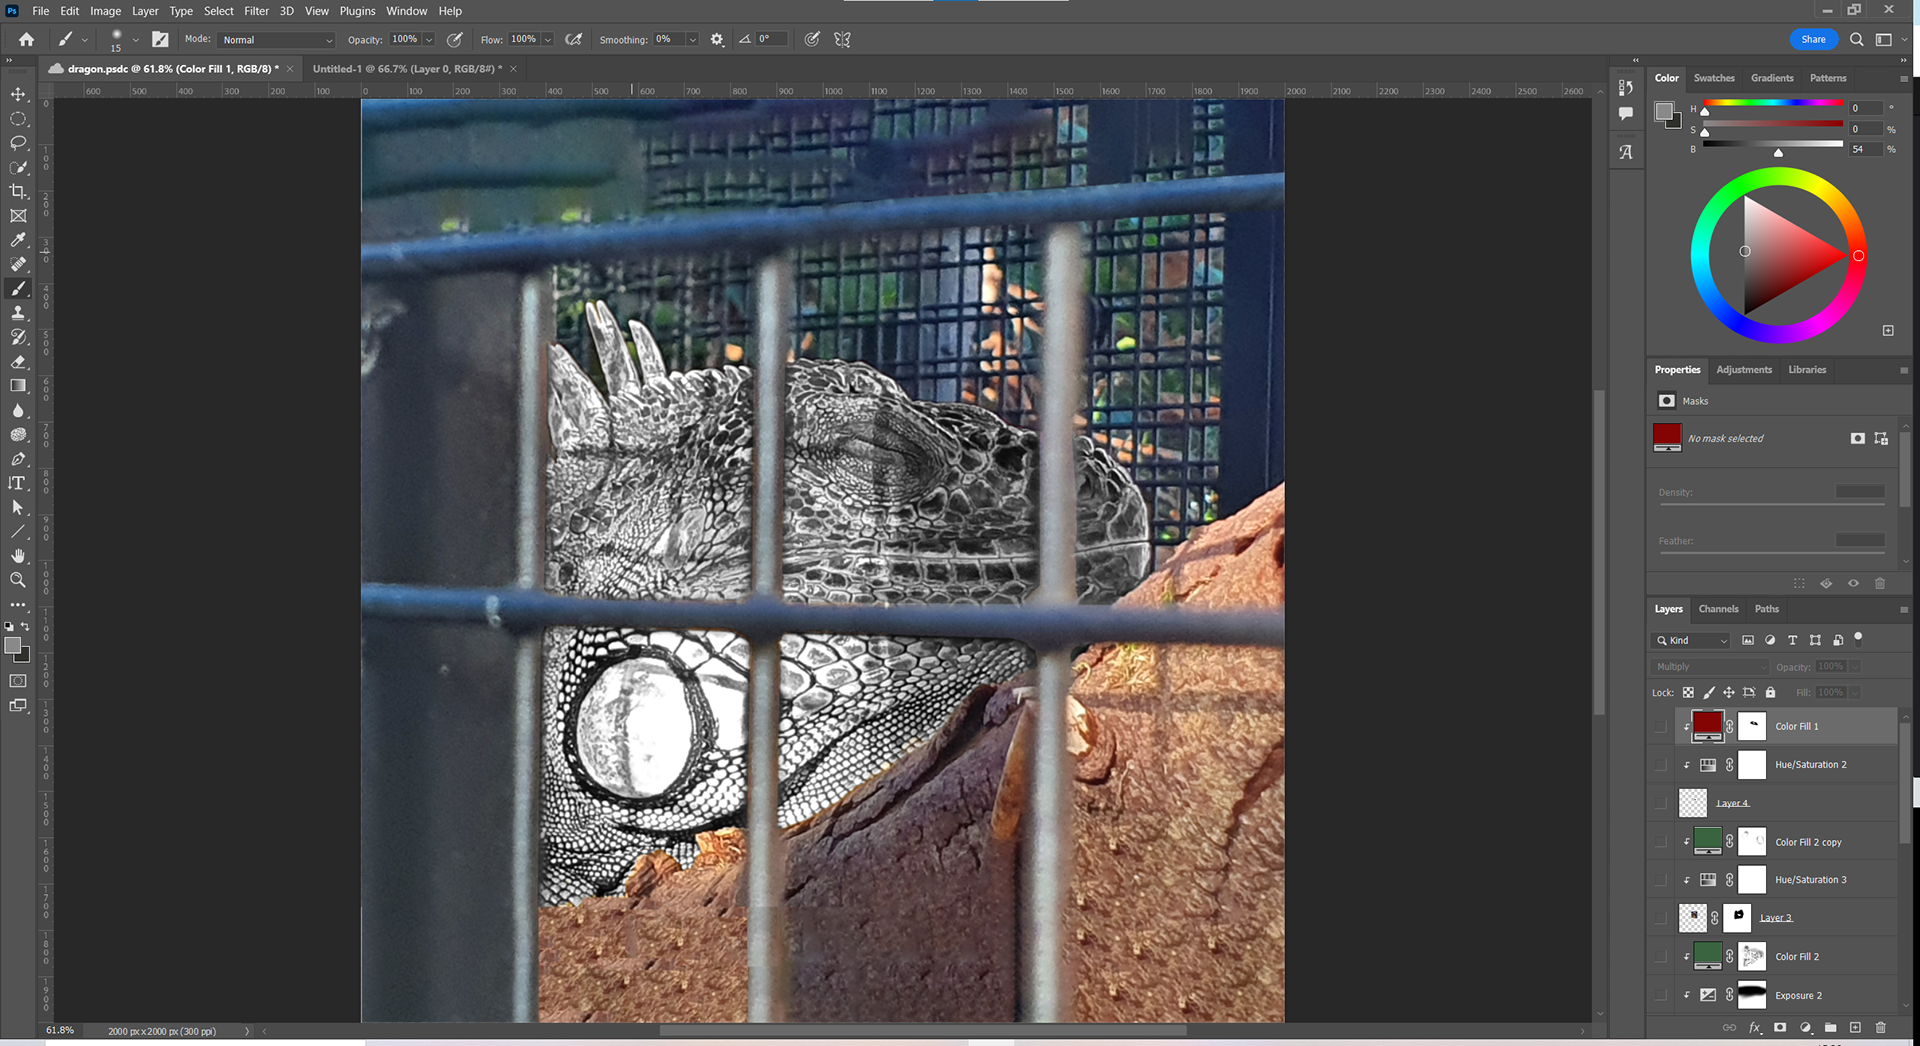Viewport: 1920px width, 1046px height.
Task: Switch to the Channels tab
Action: 1718,609
